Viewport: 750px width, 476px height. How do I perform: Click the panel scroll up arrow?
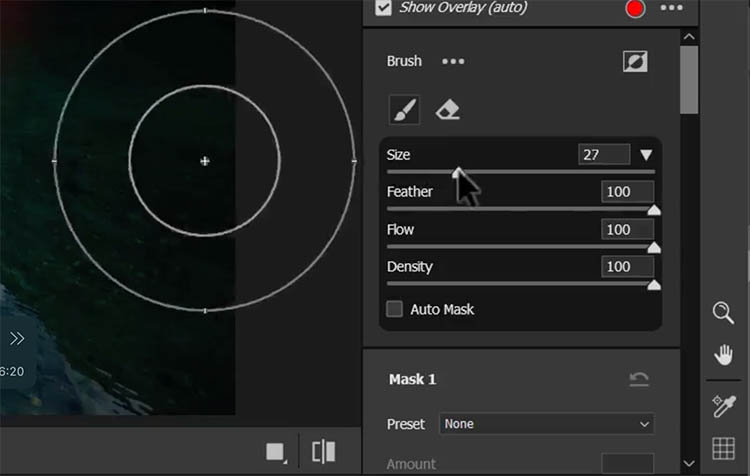coord(689,37)
